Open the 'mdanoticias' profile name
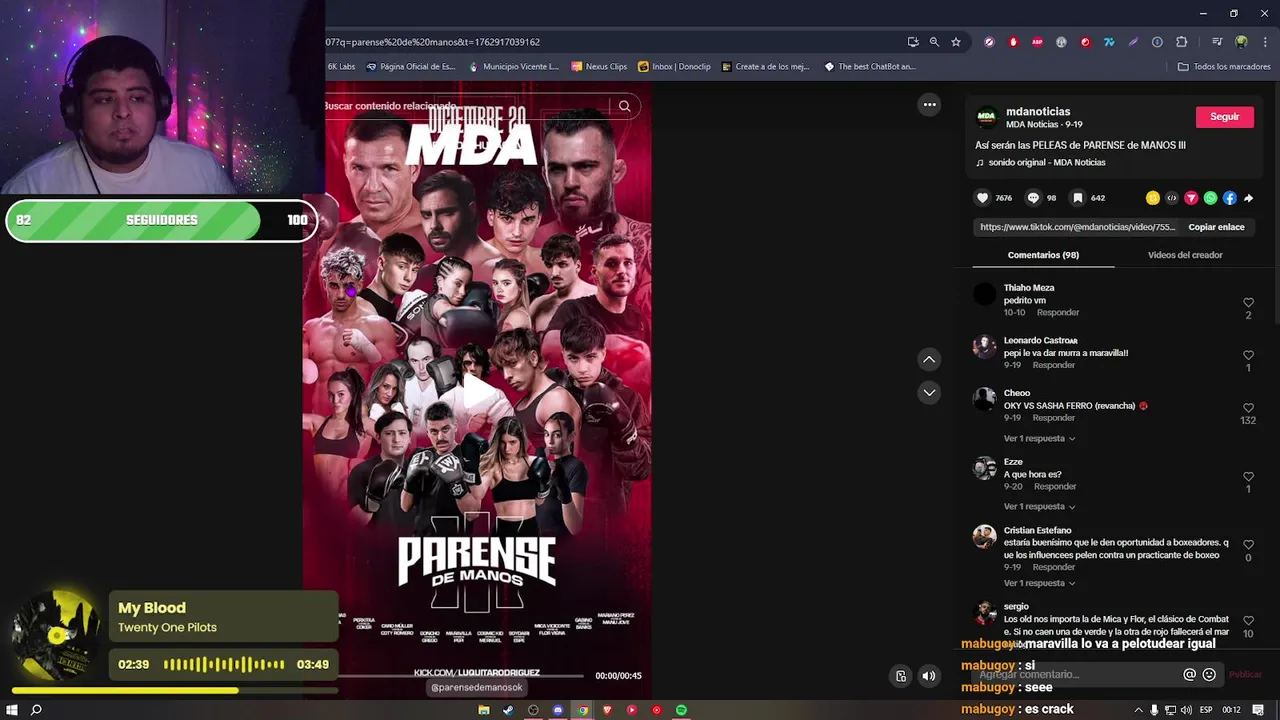Image resolution: width=1280 pixels, height=720 pixels. point(1038,112)
